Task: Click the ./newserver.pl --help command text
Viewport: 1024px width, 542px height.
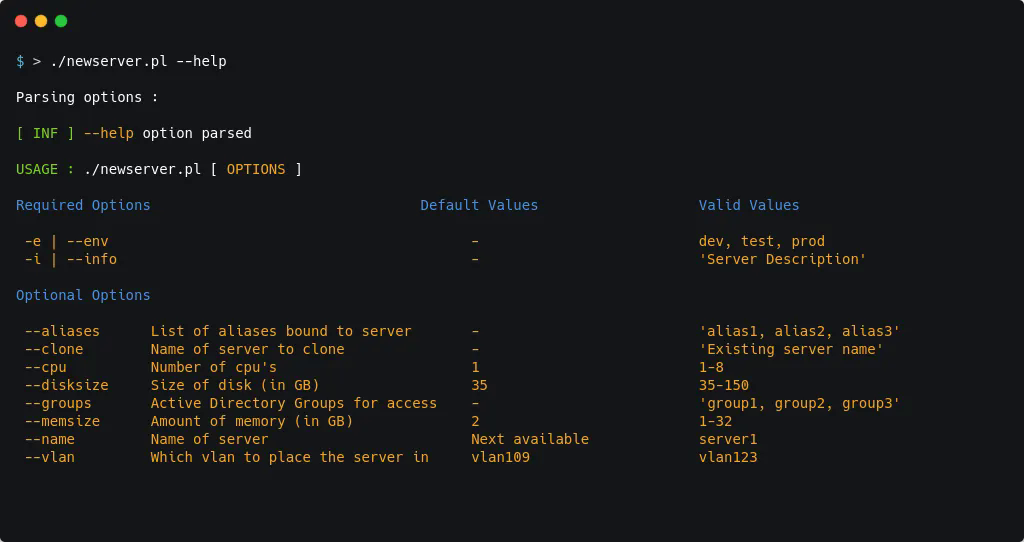Action: click(x=138, y=61)
